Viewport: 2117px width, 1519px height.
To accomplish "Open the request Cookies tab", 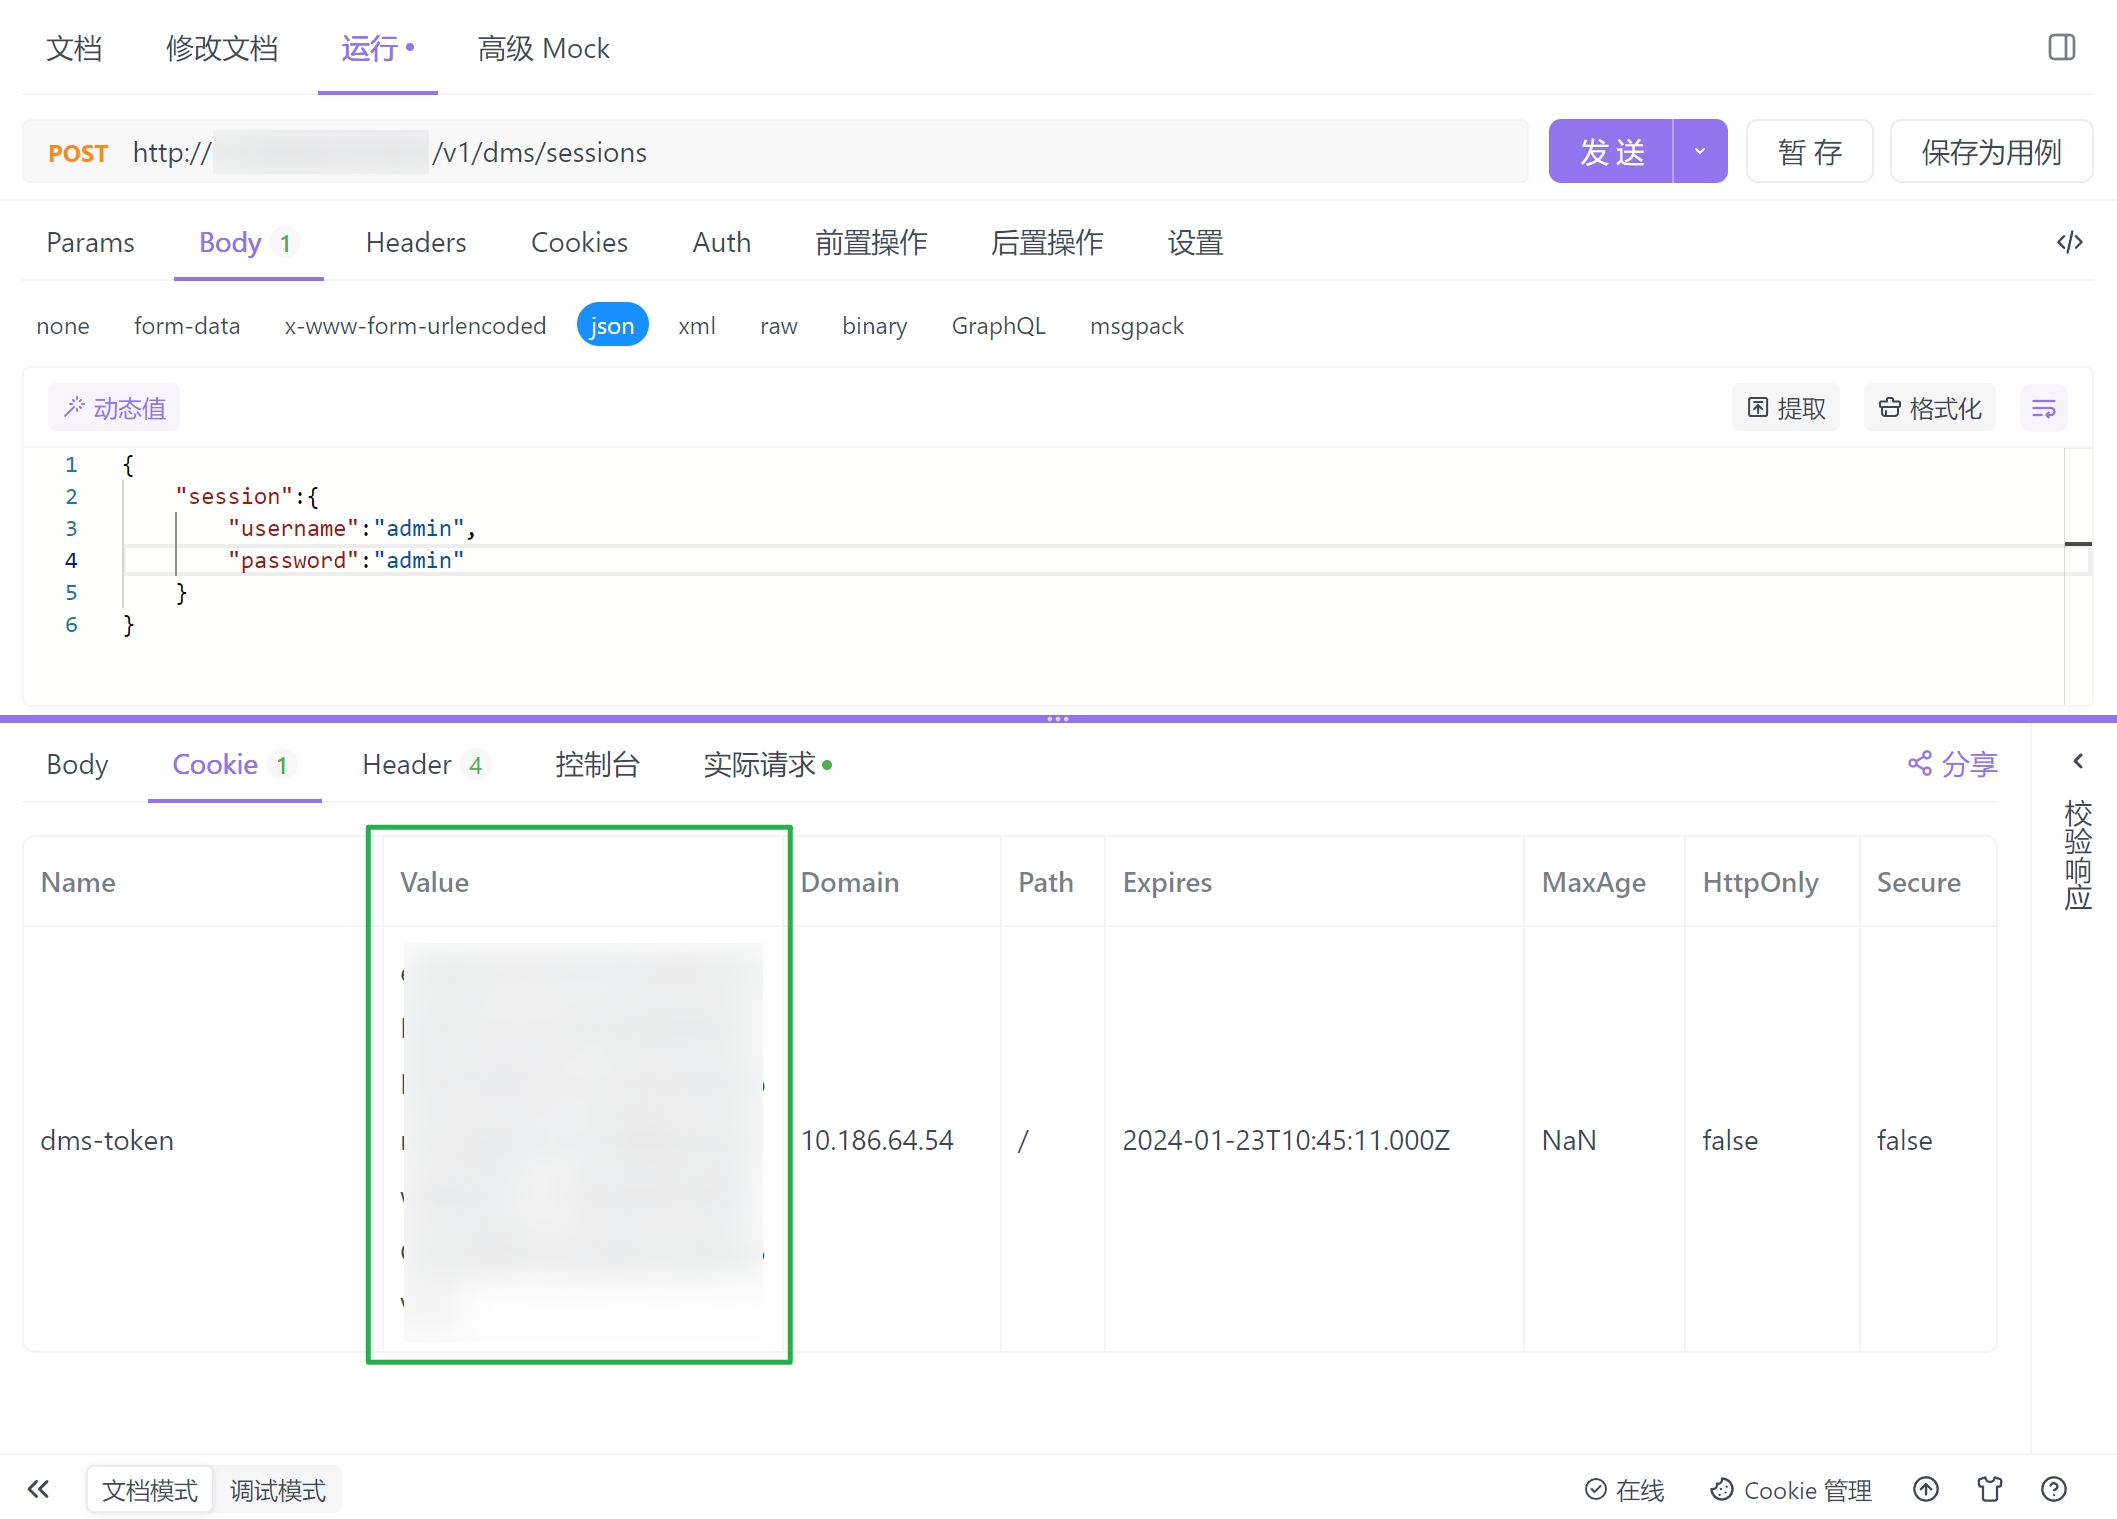I will pos(579,242).
